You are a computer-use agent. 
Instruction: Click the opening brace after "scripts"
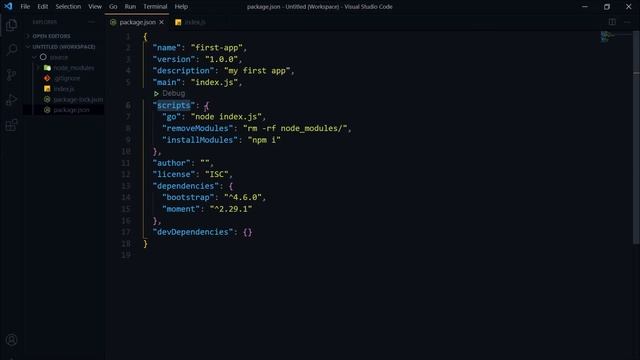207,105
